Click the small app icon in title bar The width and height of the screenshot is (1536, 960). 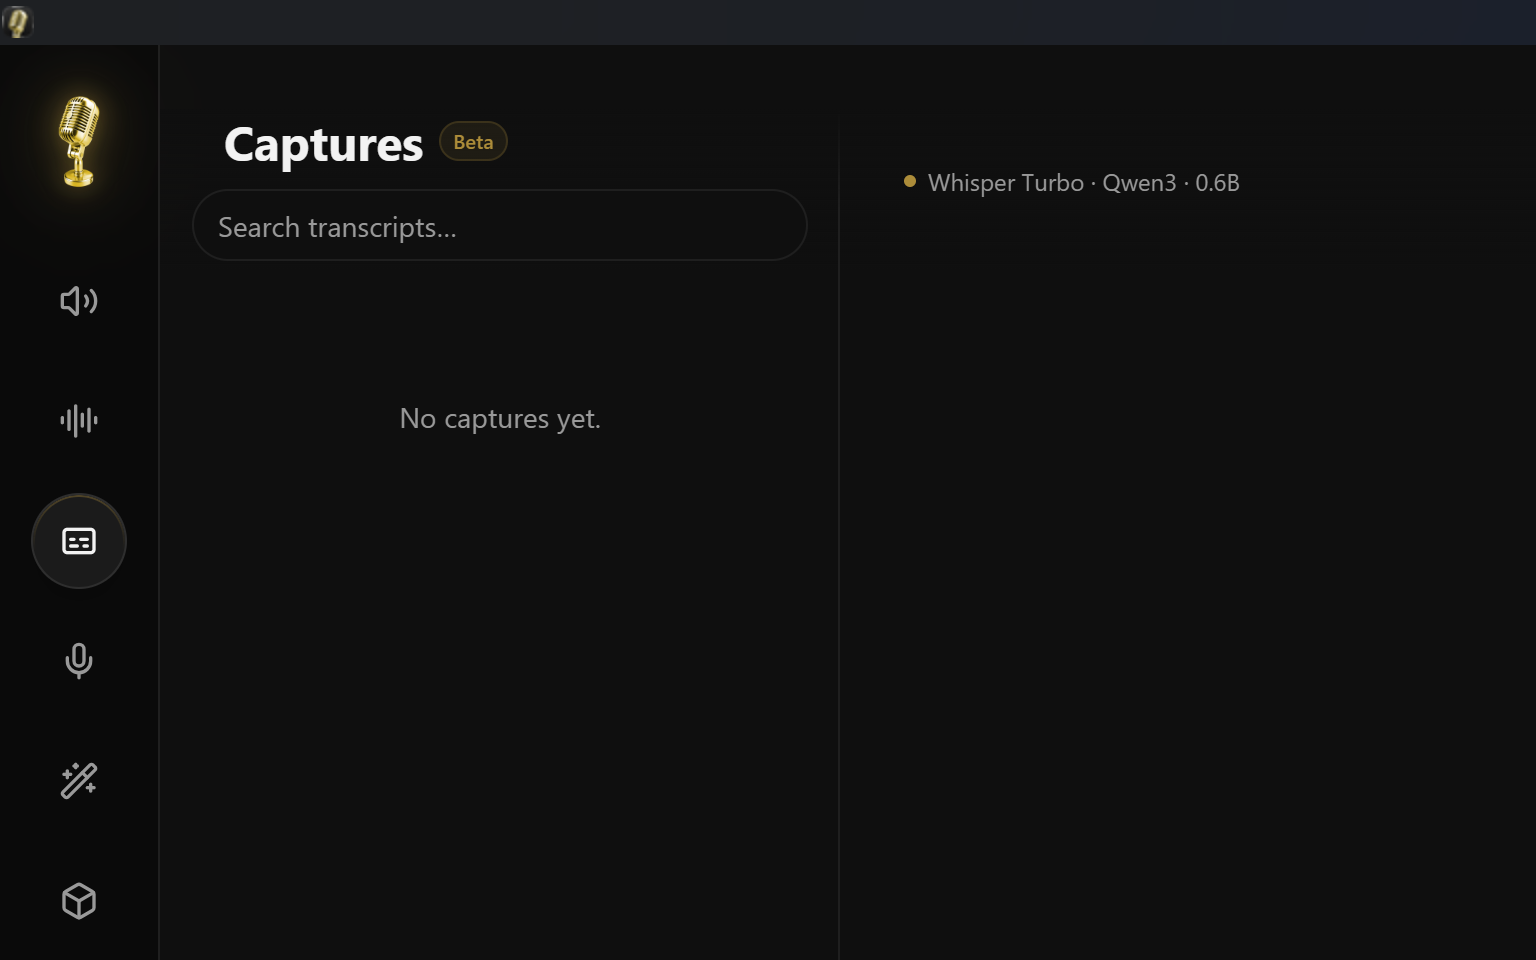click(x=17, y=22)
